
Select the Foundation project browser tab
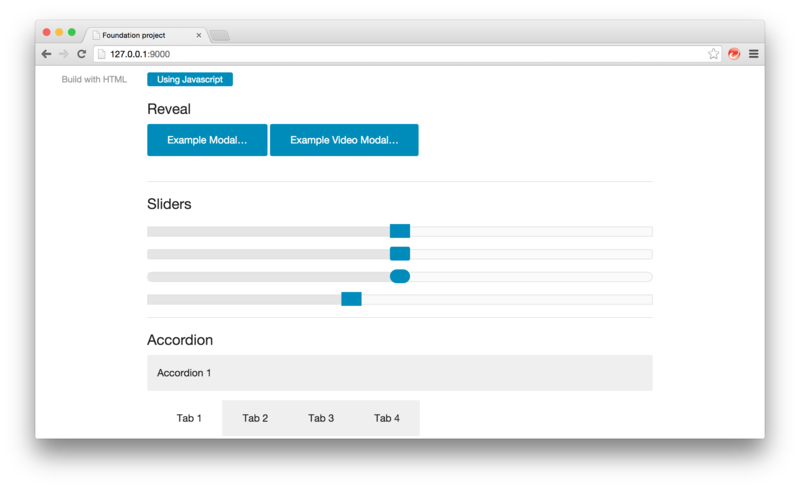point(145,35)
